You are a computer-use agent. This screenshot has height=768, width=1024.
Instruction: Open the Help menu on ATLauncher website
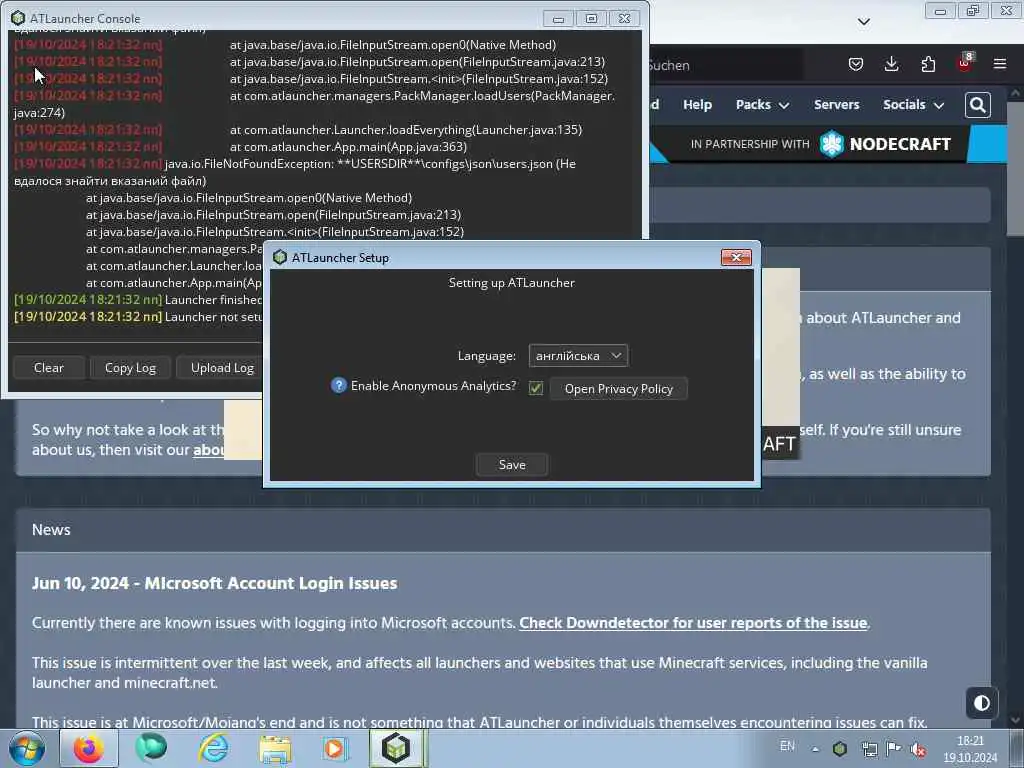click(697, 104)
